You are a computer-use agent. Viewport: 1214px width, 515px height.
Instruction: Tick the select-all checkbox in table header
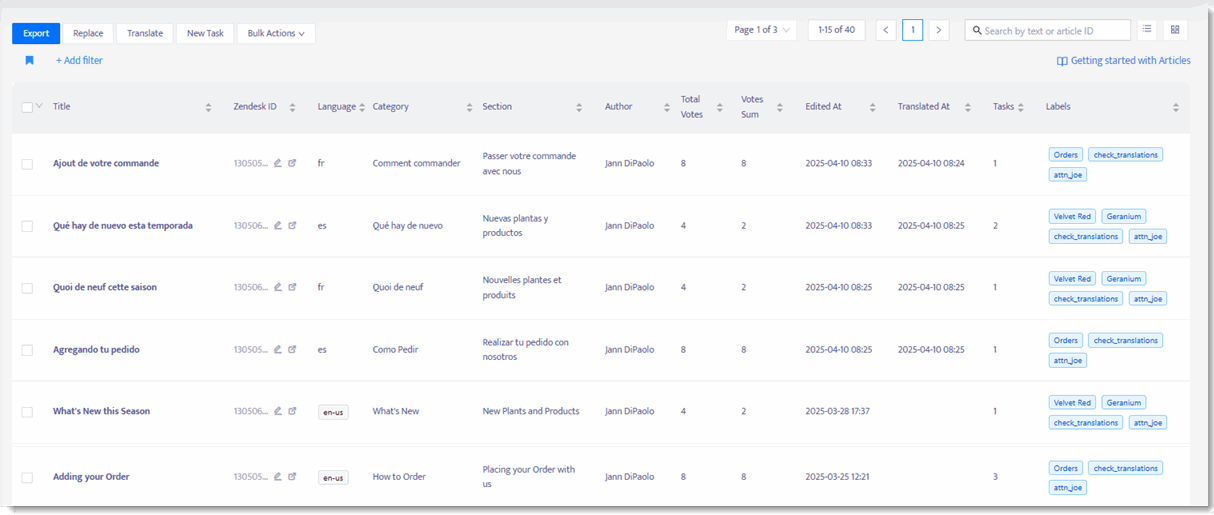pos(27,107)
